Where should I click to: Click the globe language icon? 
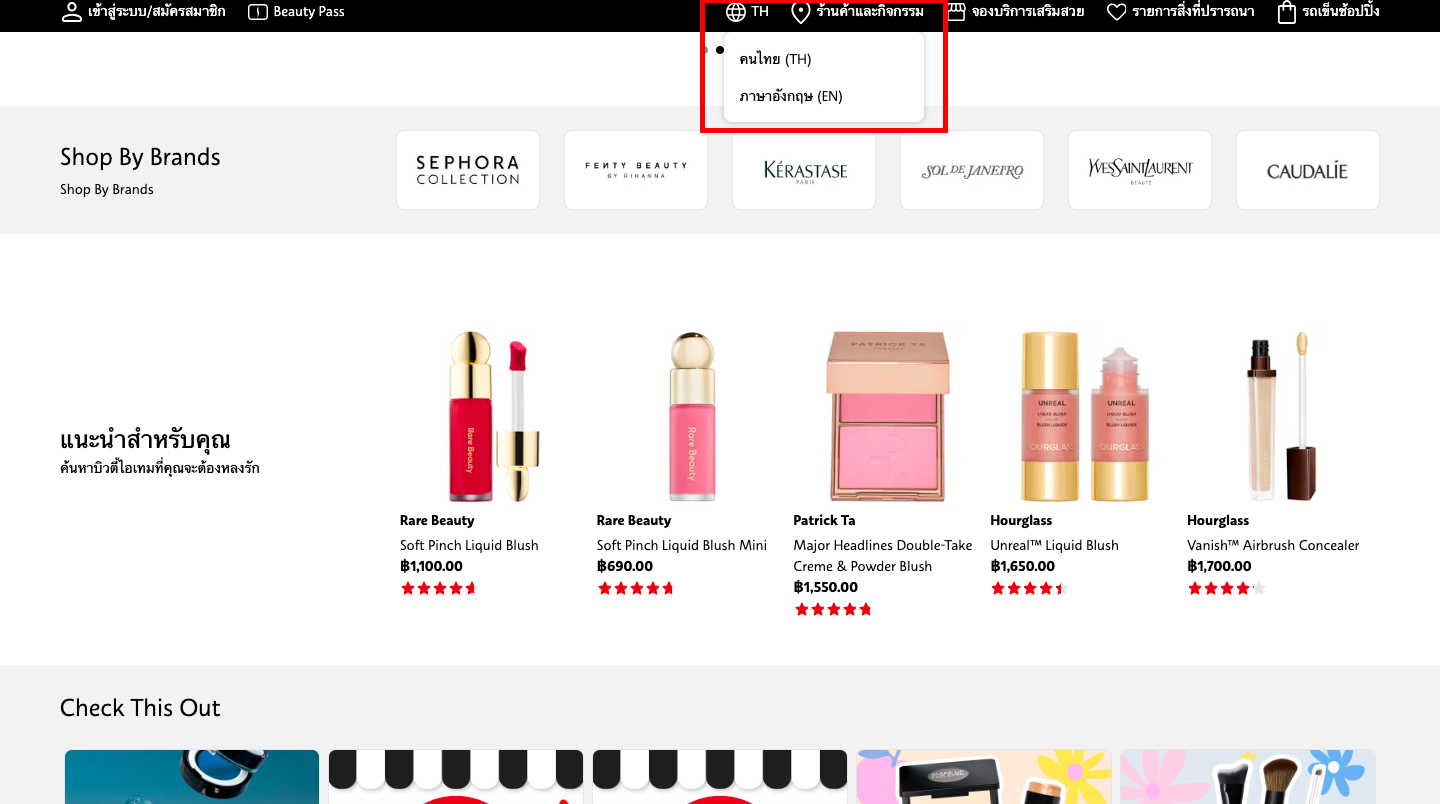(736, 12)
